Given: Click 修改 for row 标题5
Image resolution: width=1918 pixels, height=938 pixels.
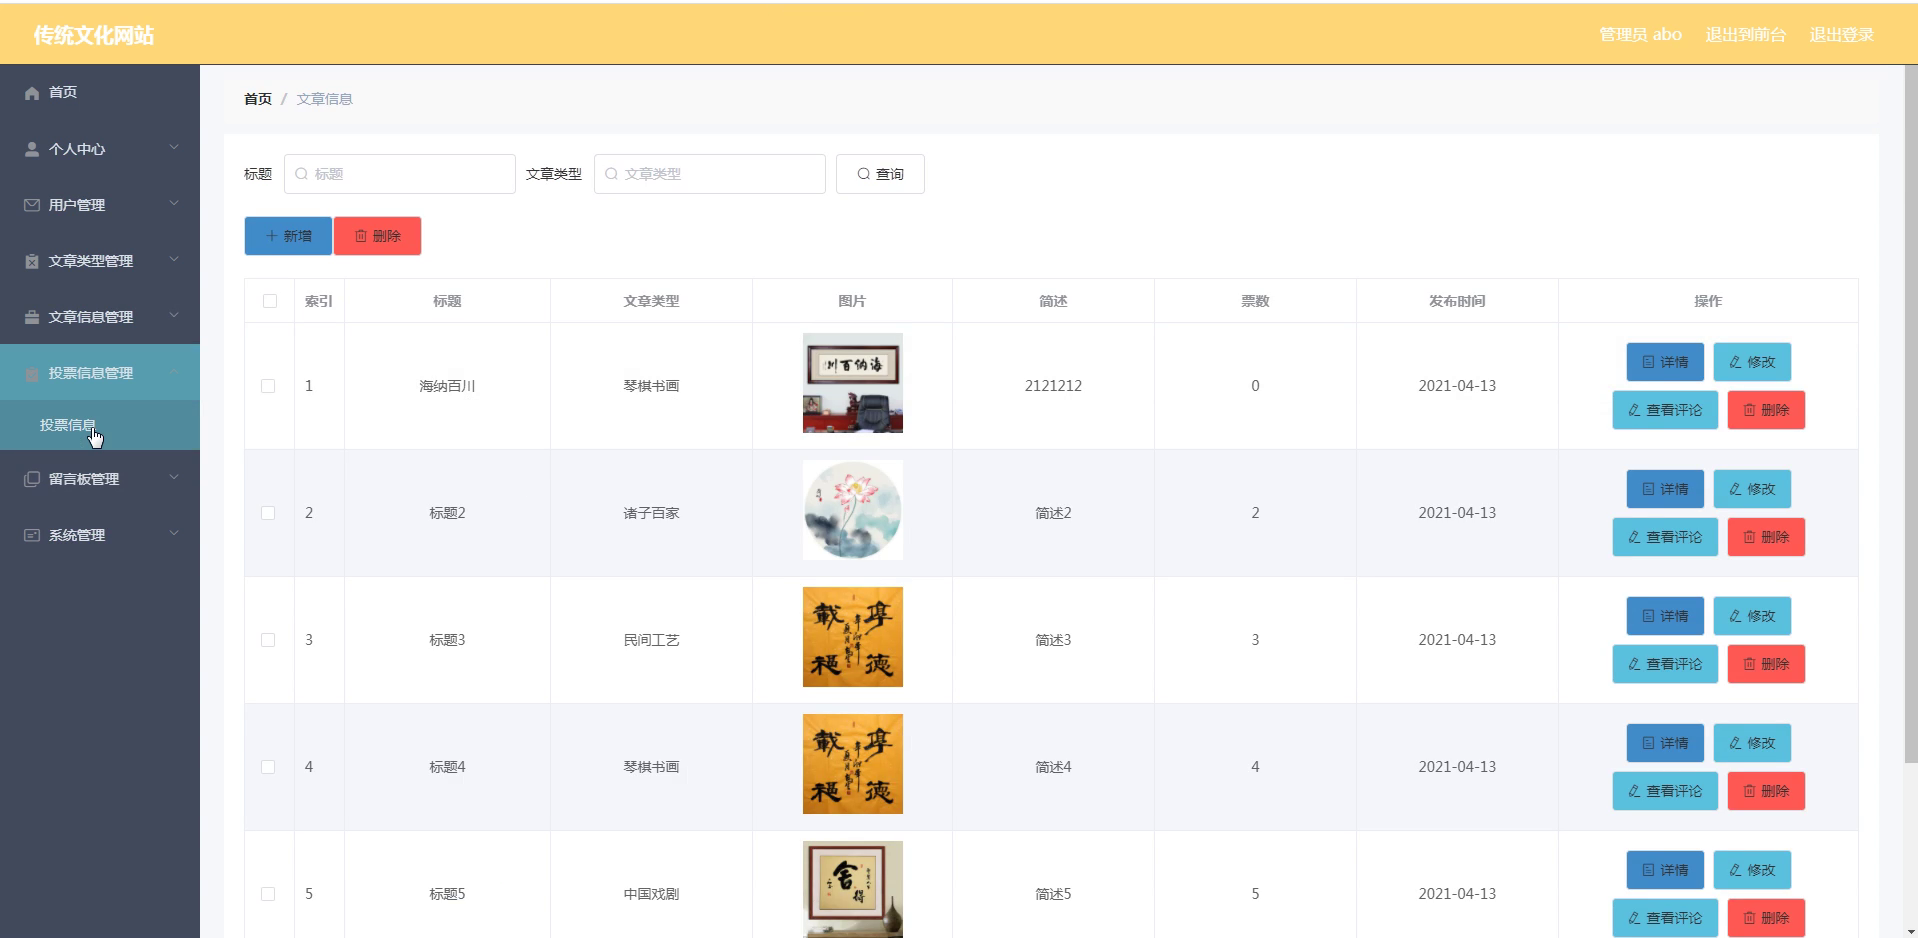Looking at the screenshot, I should 1752,870.
